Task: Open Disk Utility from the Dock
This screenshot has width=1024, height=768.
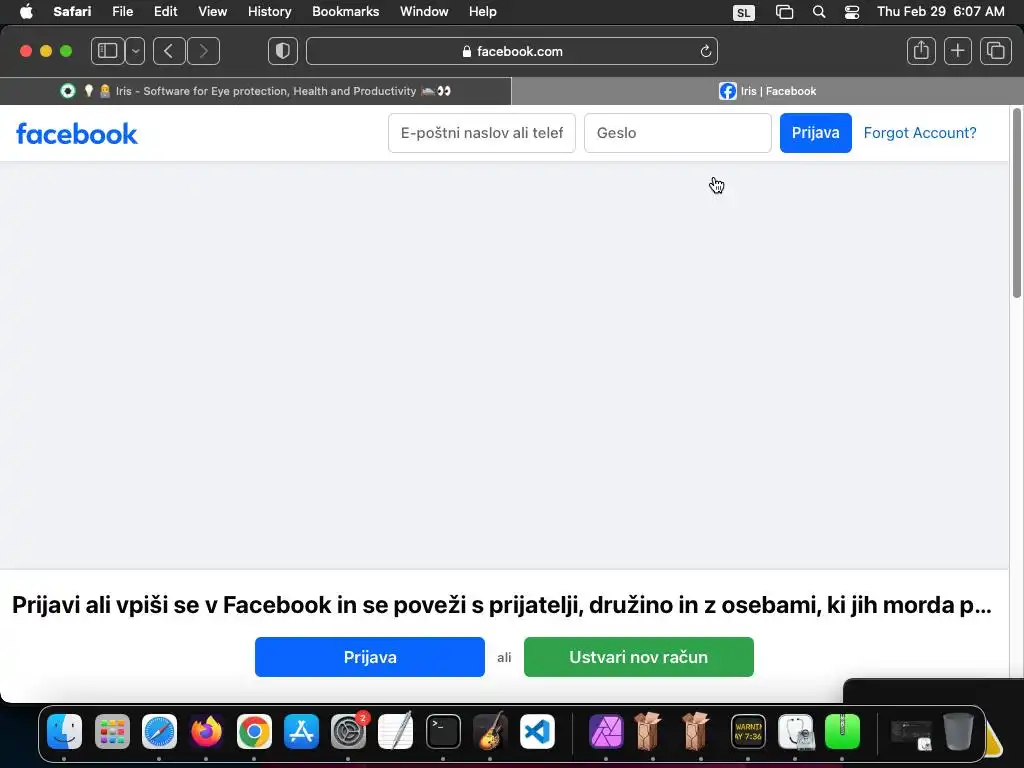Action: point(795,731)
